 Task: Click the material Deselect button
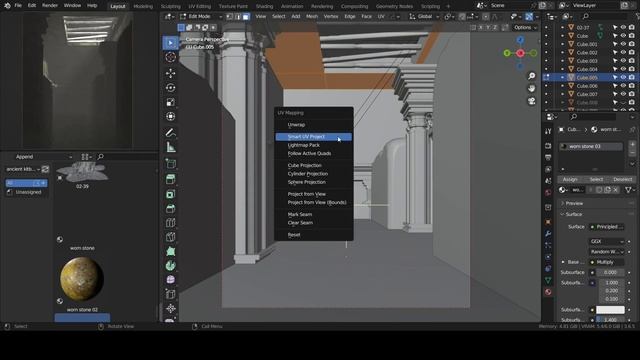[622, 180]
